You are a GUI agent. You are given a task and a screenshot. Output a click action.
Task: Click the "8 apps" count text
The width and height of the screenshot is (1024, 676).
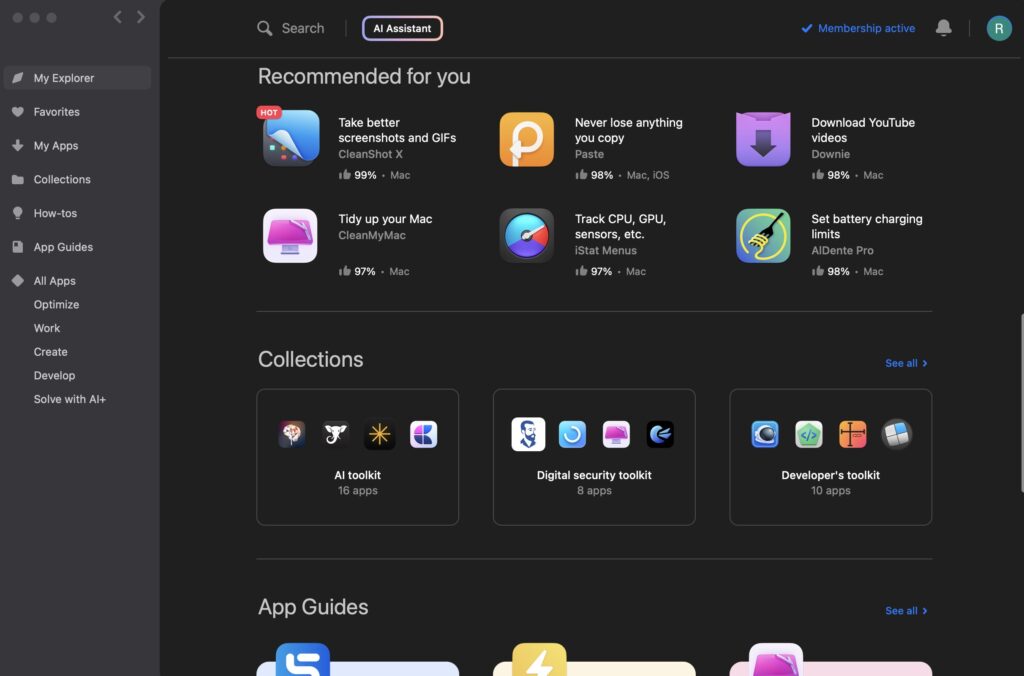click(594, 491)
